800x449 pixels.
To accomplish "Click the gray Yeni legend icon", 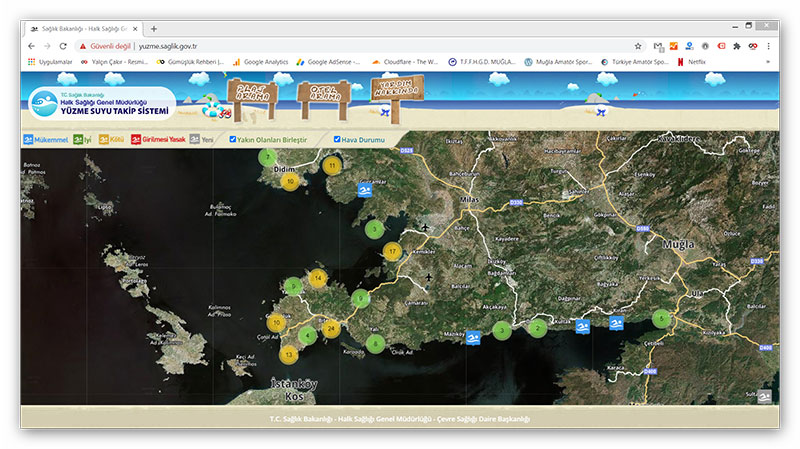I will tap(195, 140).
